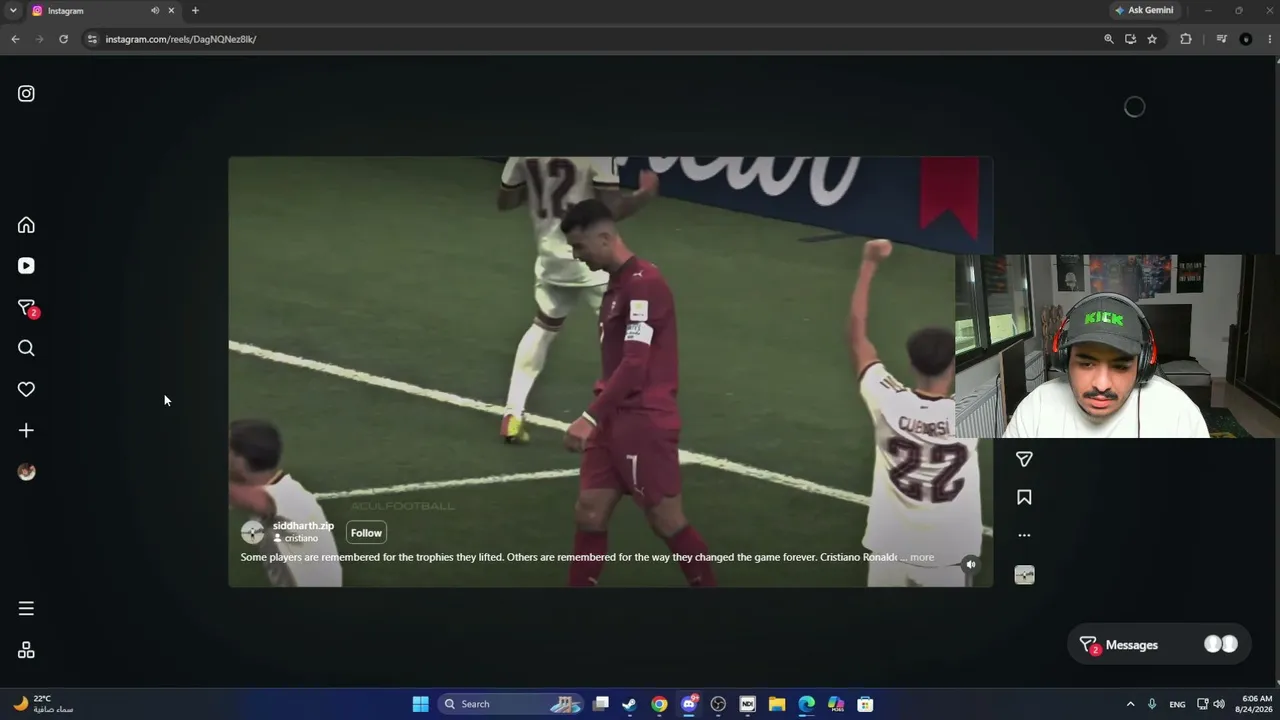Screen dimensions: 1280x720
Task: Open the More hamburger menu in sidebar
Action: click(x=26, y=608)
